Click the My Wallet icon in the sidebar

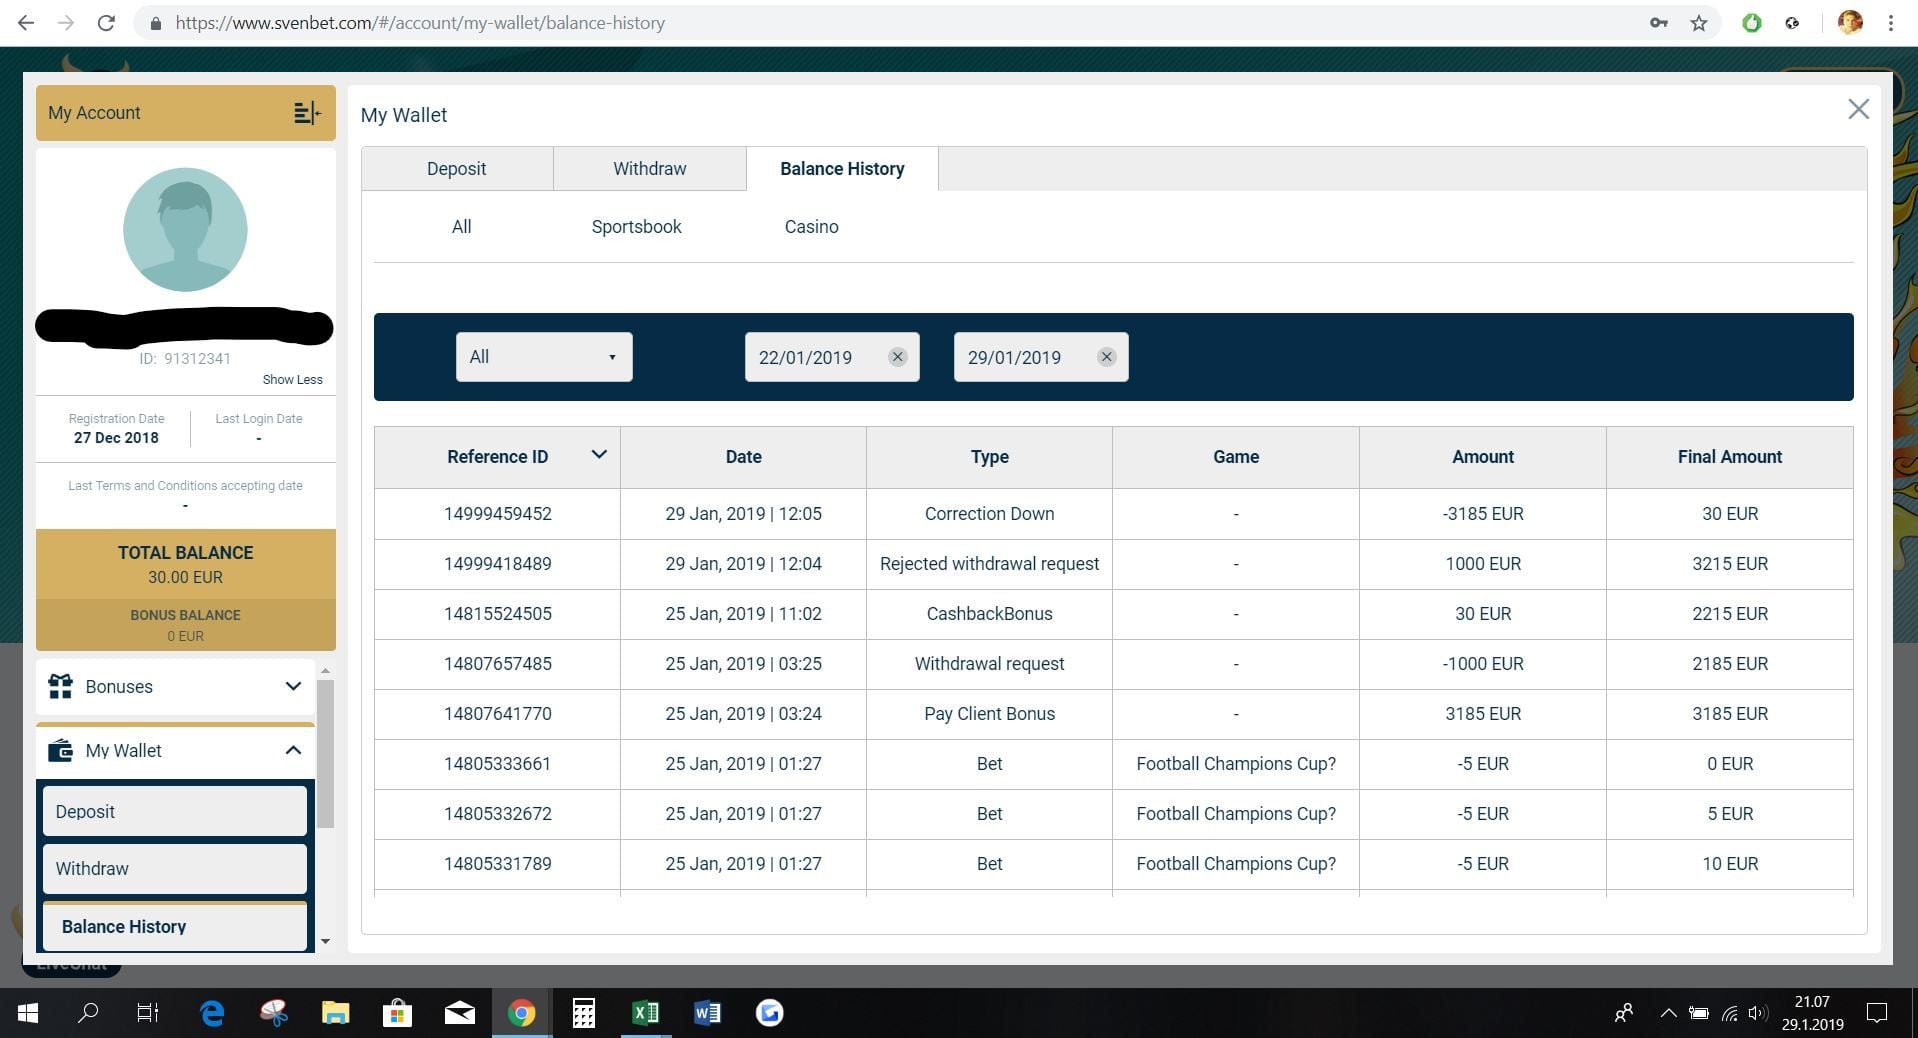click(60, 750)
